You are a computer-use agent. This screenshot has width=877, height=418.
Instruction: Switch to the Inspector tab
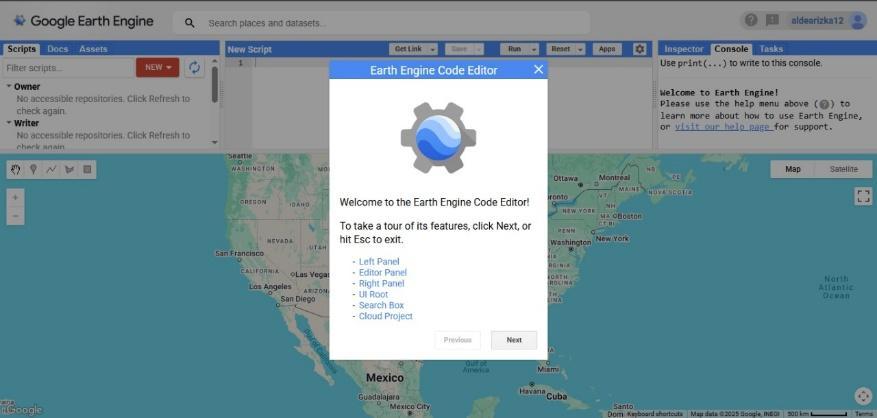click(683, 49)
